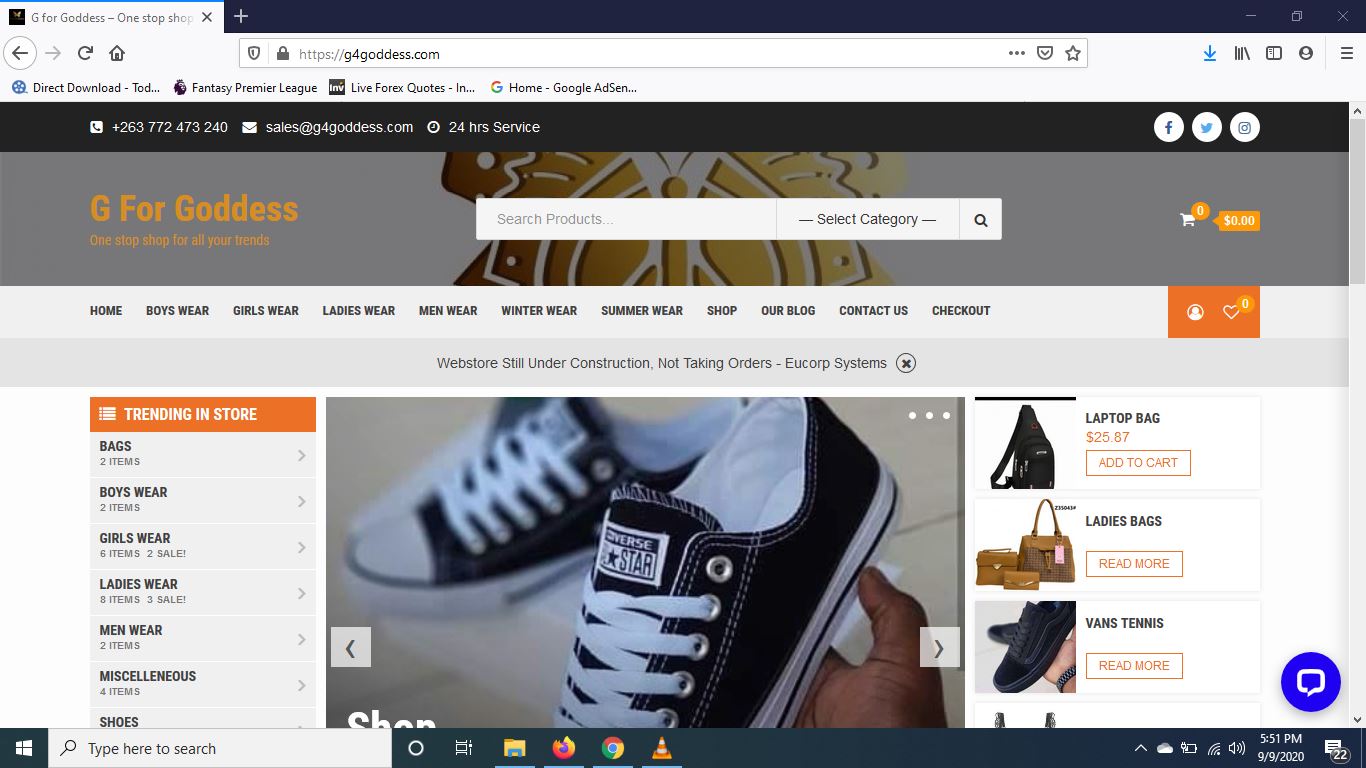The image size is (1366, 768).
Task: Open the Twitter social icon
Action: (1206, 127)
